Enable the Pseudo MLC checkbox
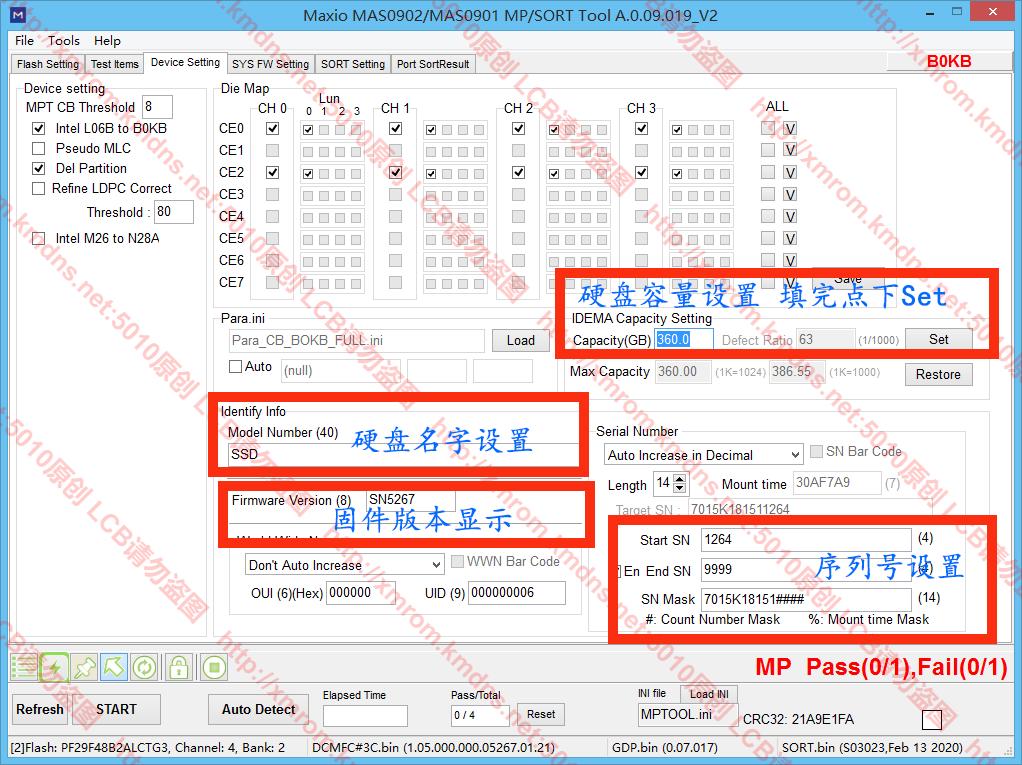Viewport: 1022px width, 765px height. tap(39, 149)
